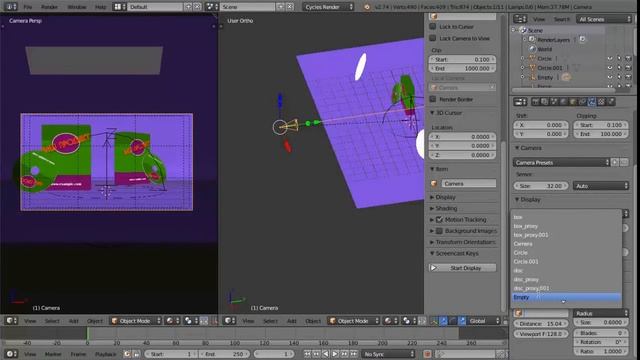The width and height of the screenshot is (640, 360).
Task: Open the Help menu
Action: (100, 7)
